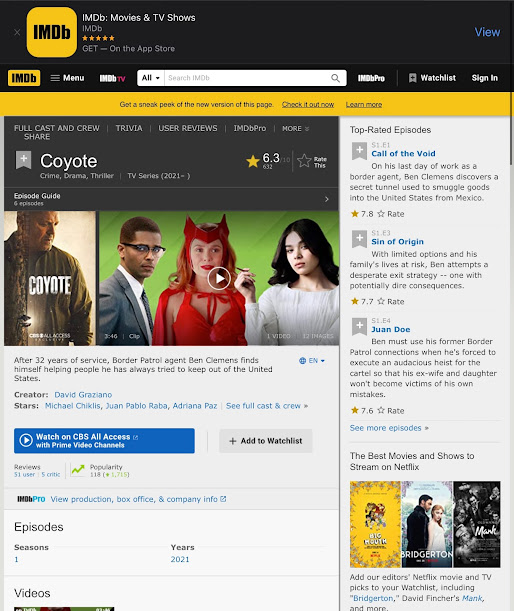Open IMDbPro from the navigation bar

[x=371, y=78]
